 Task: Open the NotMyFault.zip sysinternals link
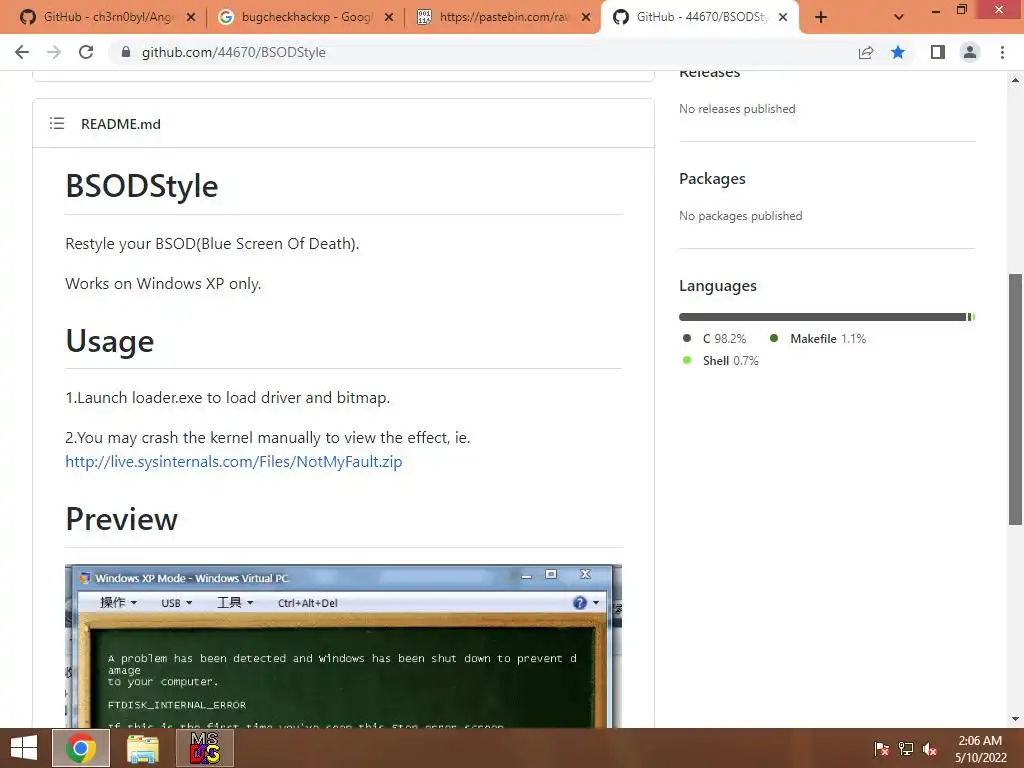point(234,462)
